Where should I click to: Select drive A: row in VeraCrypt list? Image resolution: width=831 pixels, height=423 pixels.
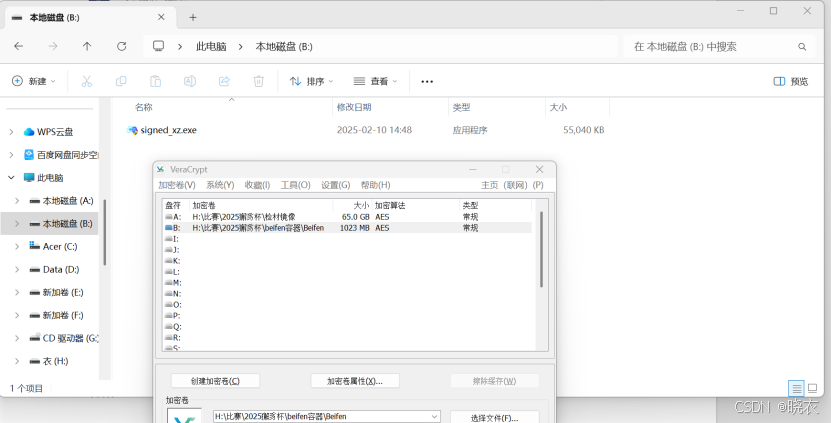click(348, 217)
